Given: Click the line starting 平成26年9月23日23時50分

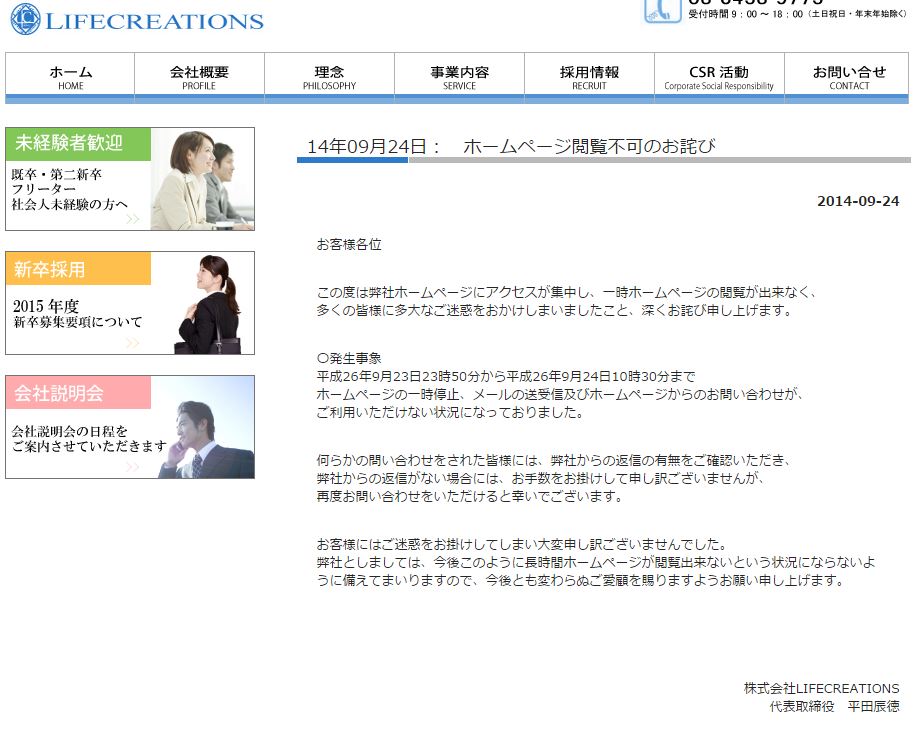Looking at the screenshot, I should (506, 376).
